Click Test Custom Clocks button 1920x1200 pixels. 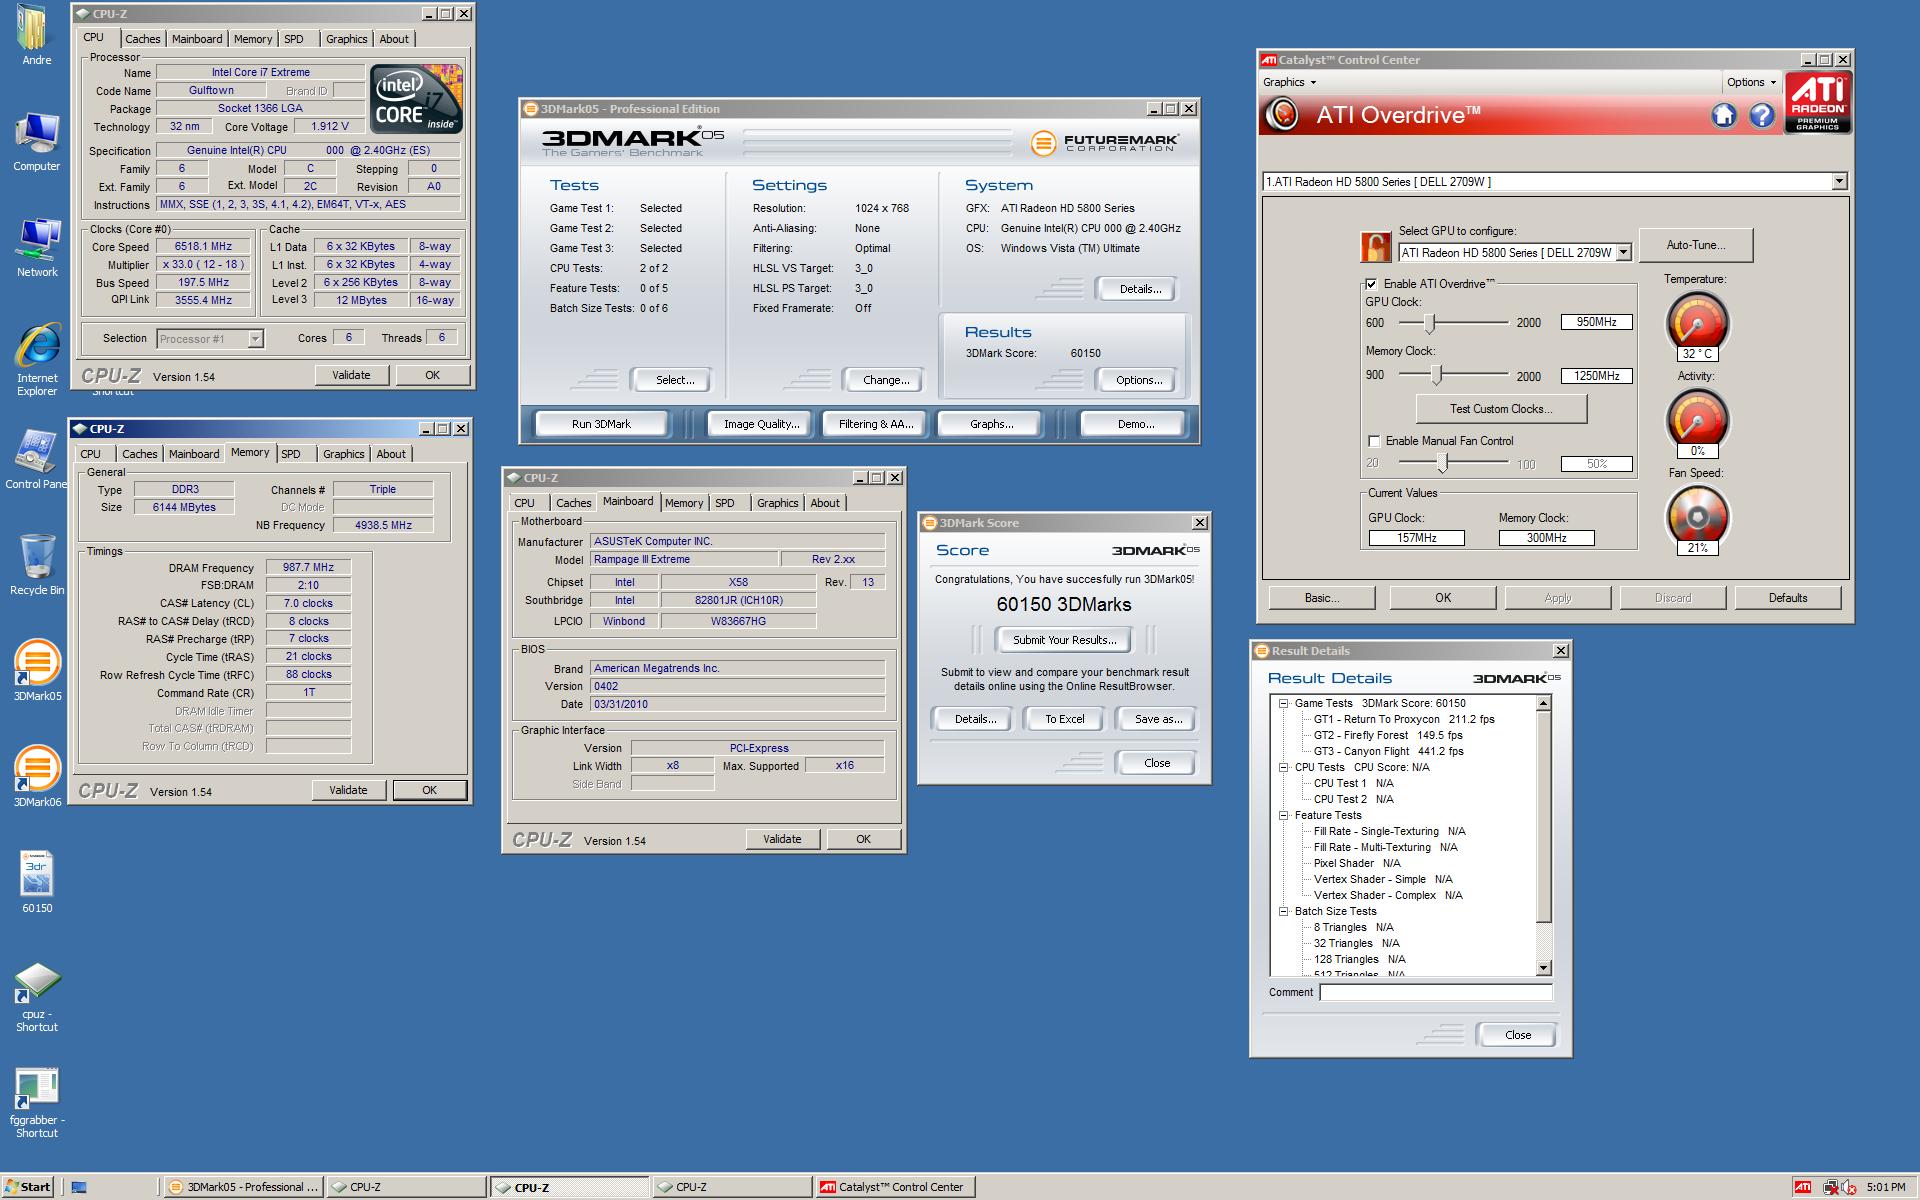point(1501,409)
